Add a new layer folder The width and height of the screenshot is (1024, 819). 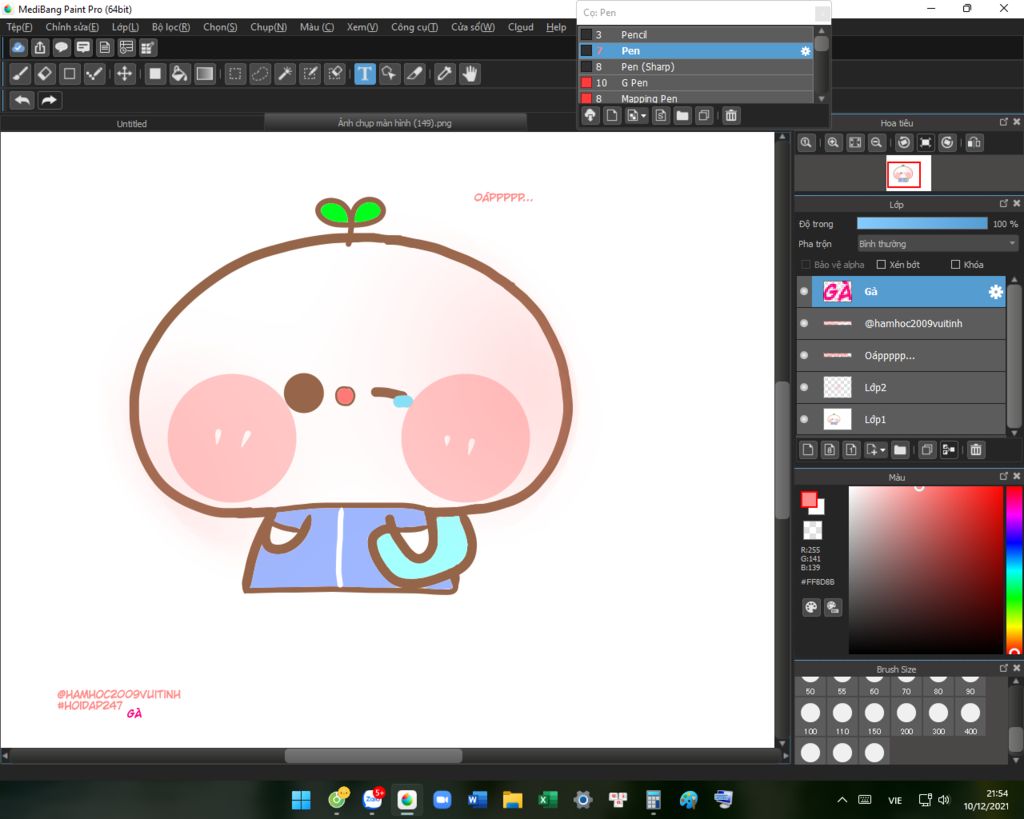[900, 449]
